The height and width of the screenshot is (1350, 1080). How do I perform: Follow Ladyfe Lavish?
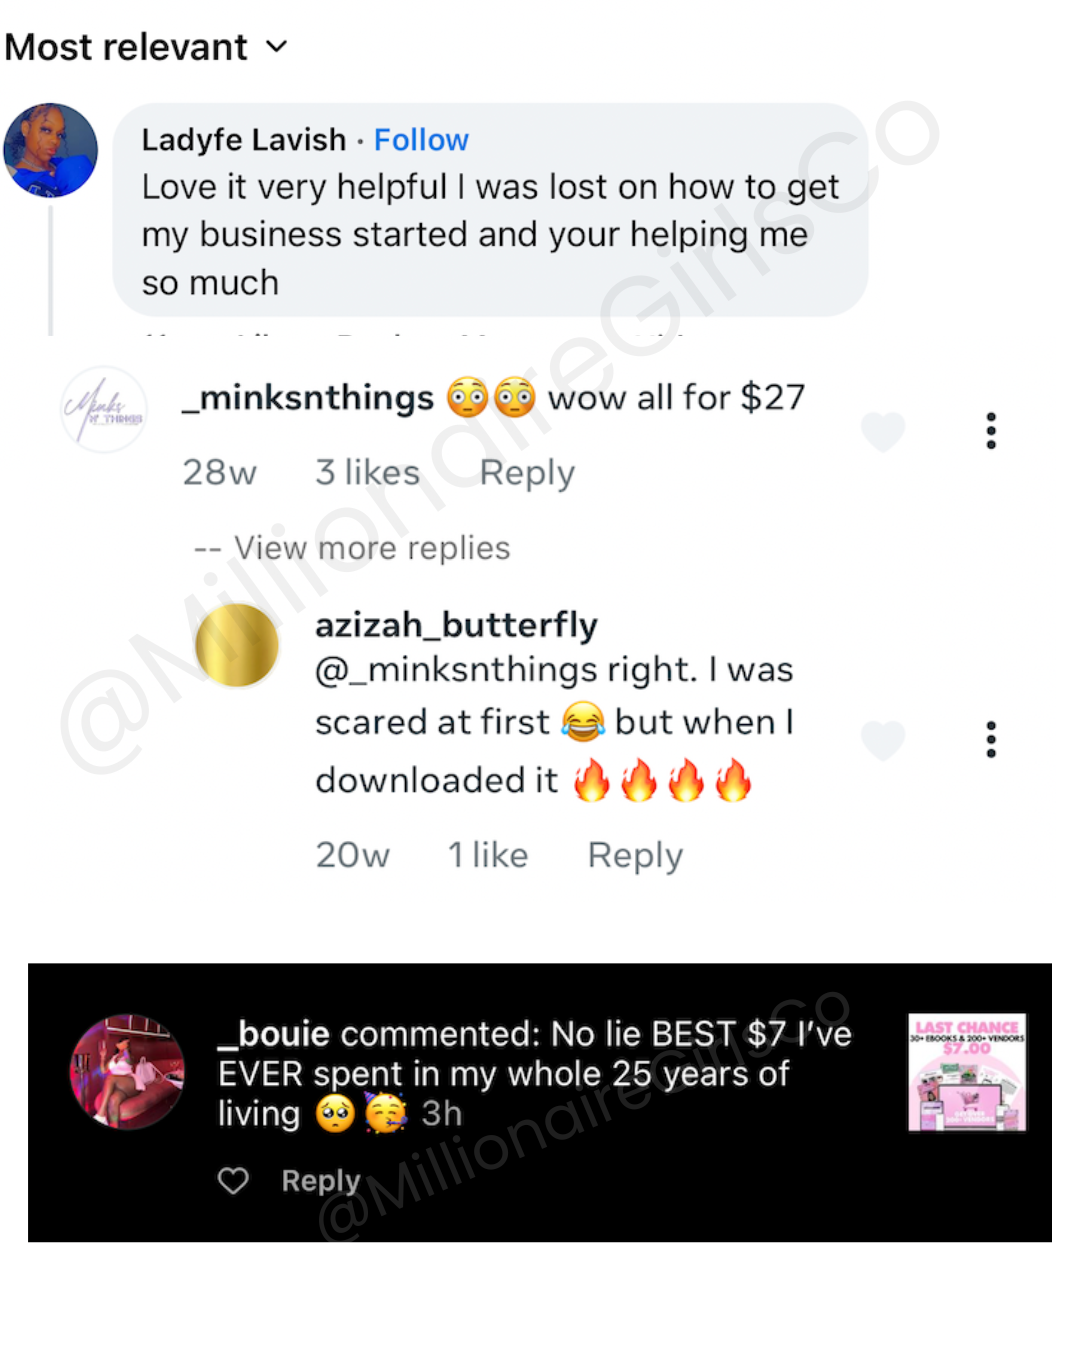click(421, 140)
